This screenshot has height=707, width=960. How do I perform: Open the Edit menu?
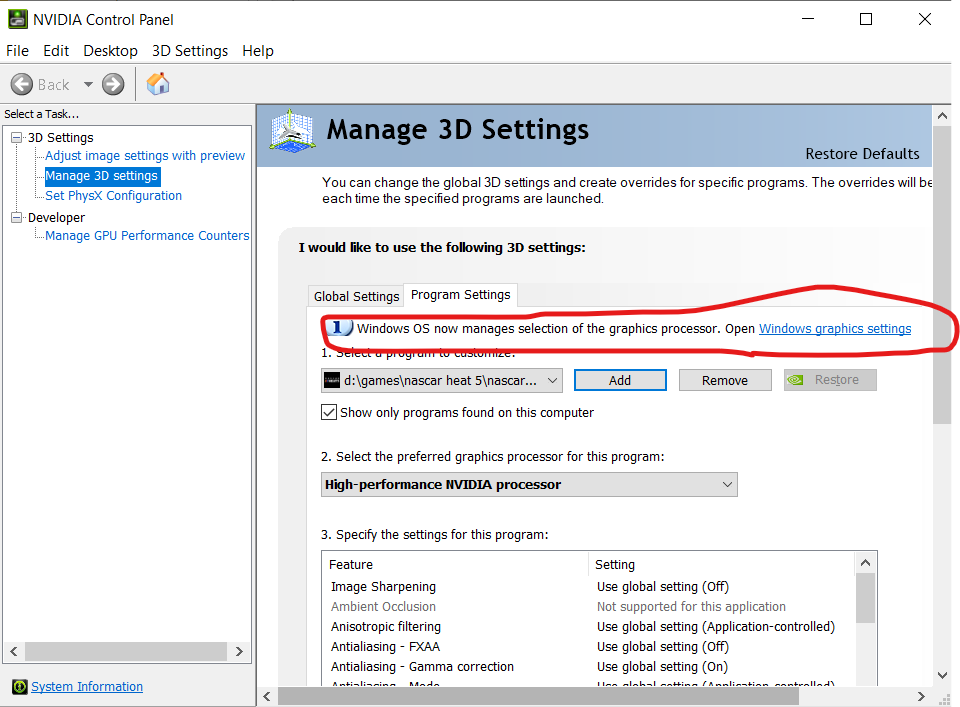pyautogui.click(x=56, y=51)
